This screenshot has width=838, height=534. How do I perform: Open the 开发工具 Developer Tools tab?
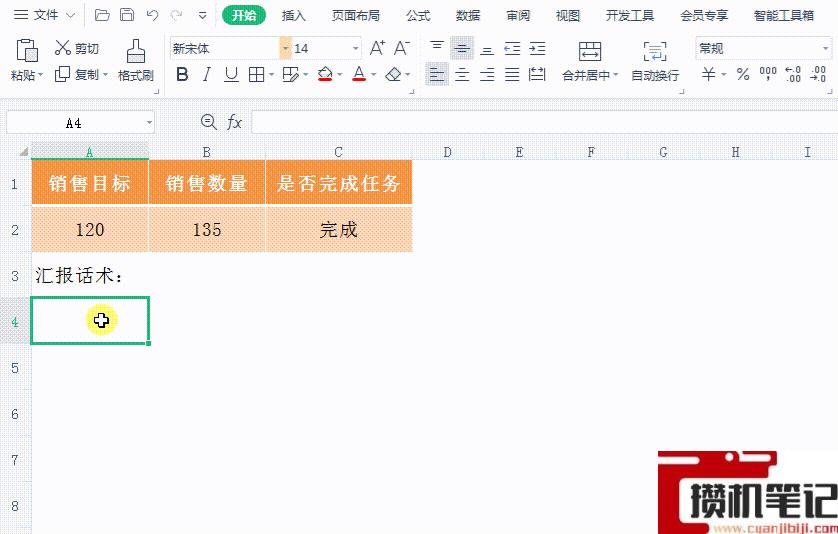point(630,16)
